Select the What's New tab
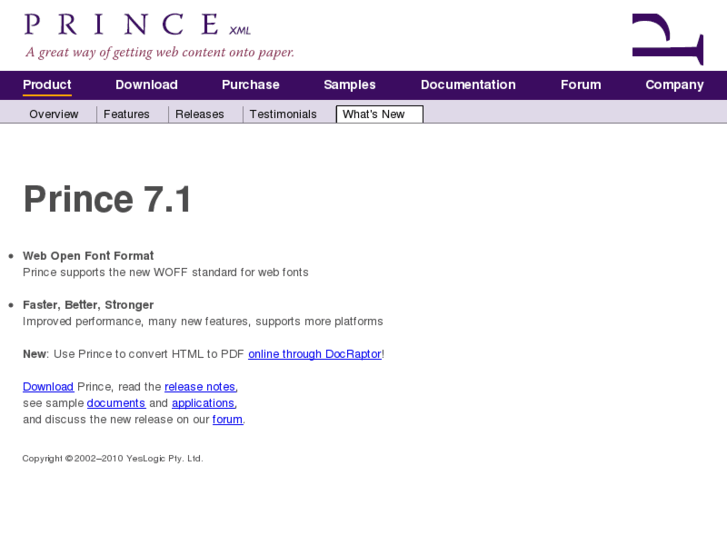 pos(379,114)
